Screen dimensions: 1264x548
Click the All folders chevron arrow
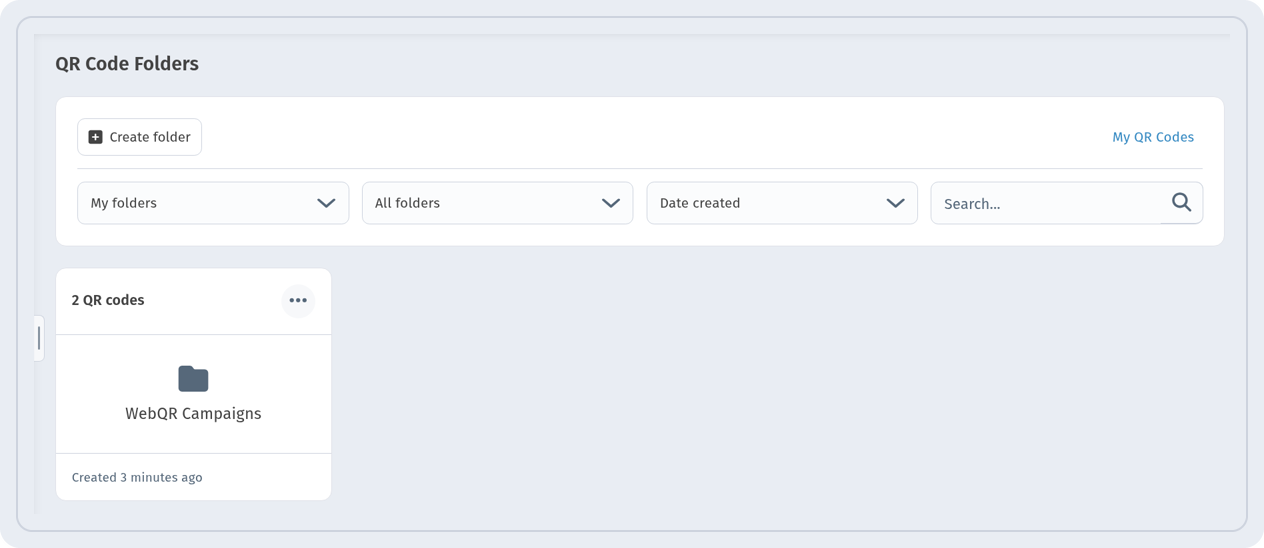(x=611, y=203)
